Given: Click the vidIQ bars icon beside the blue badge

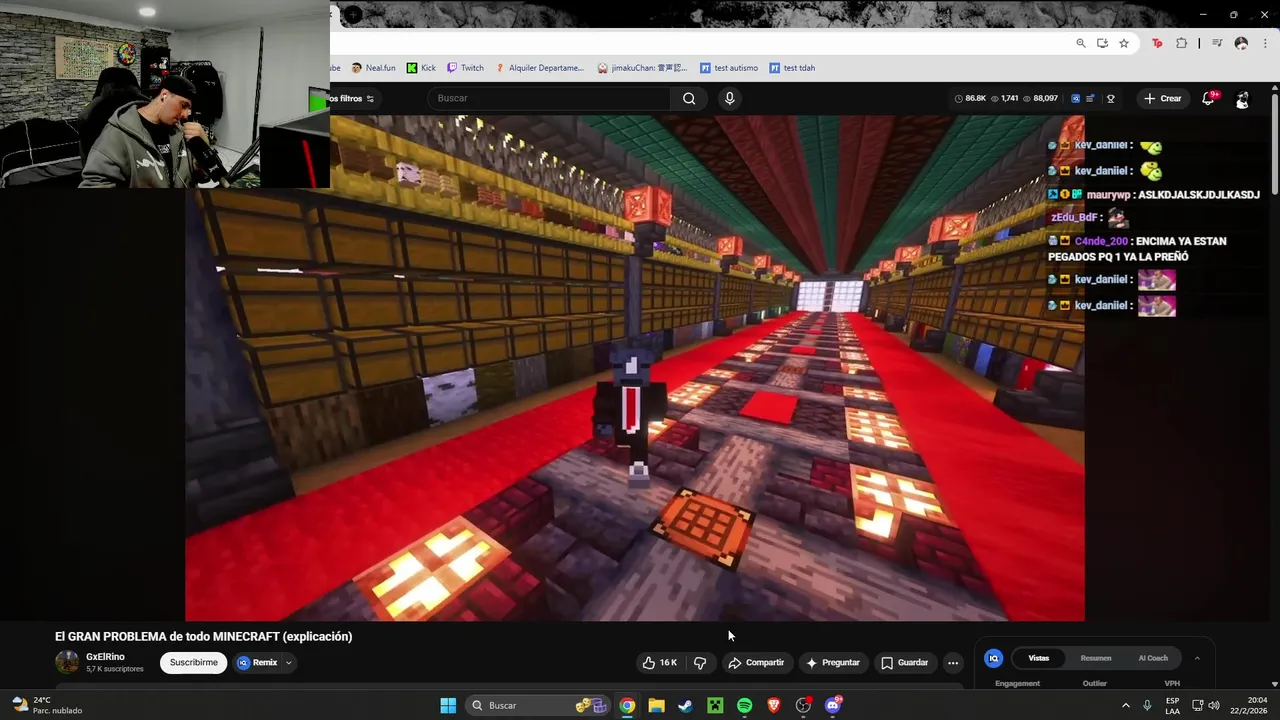Looking at the screenshot, I should [1090, 98].
